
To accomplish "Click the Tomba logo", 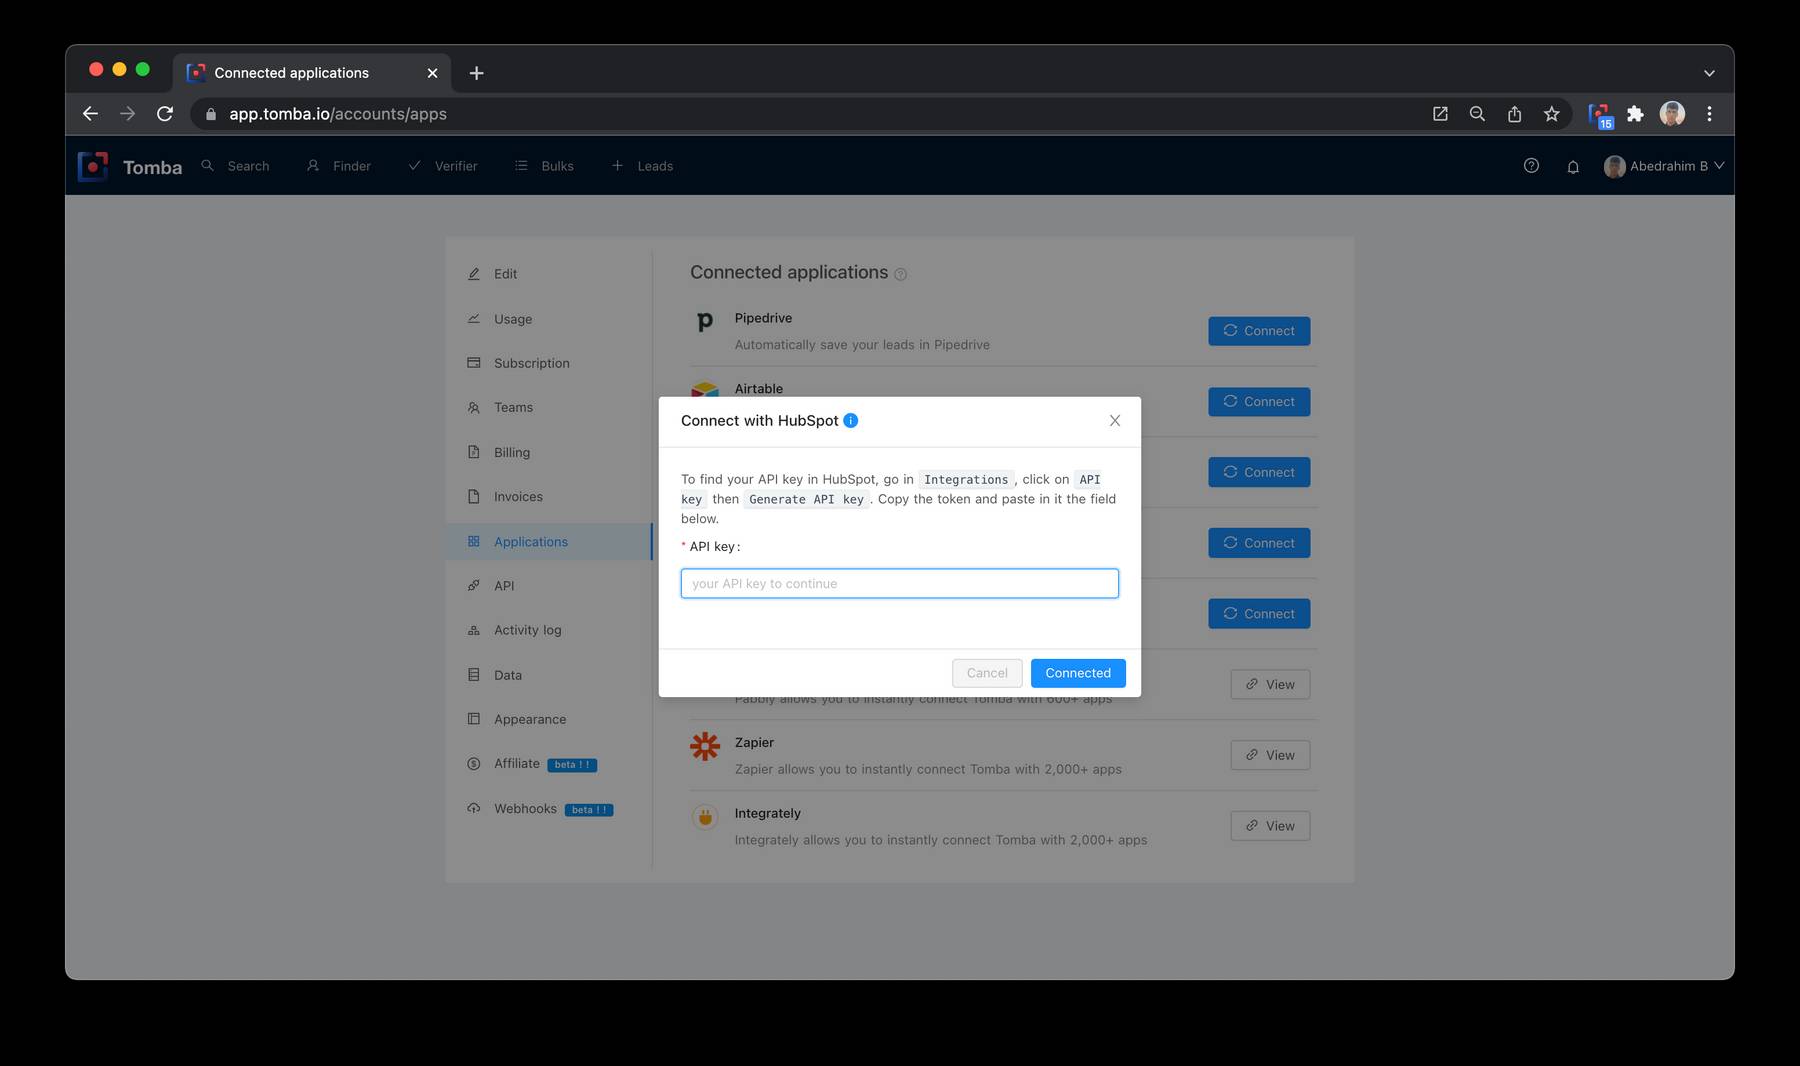I will [x=130, y=166].
